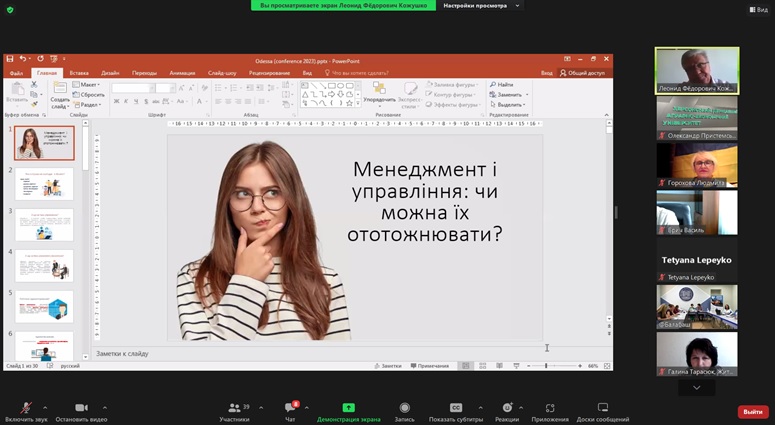Viewport: 775px width, 425px height.
Task: Switch to Дизайн ribbon tab
Action: pos(110,73)
